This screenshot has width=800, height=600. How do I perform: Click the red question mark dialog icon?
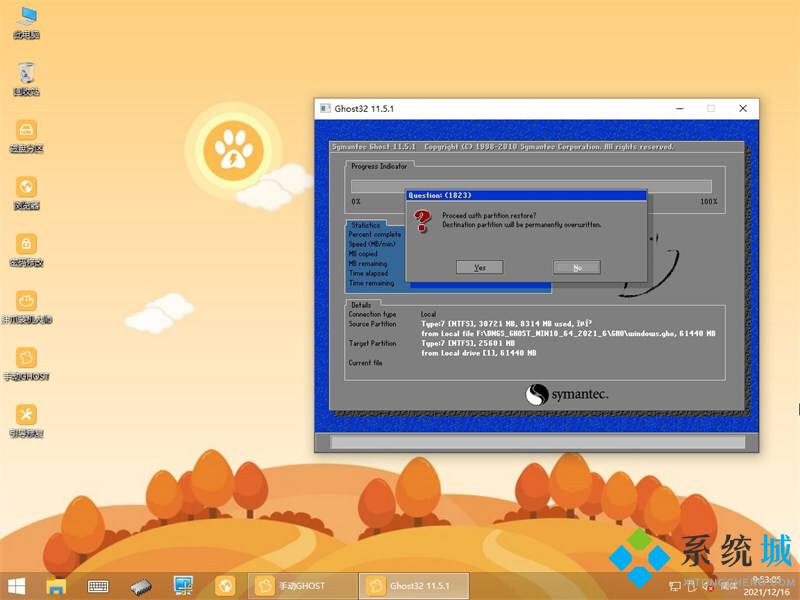click(x=422, y=220)
